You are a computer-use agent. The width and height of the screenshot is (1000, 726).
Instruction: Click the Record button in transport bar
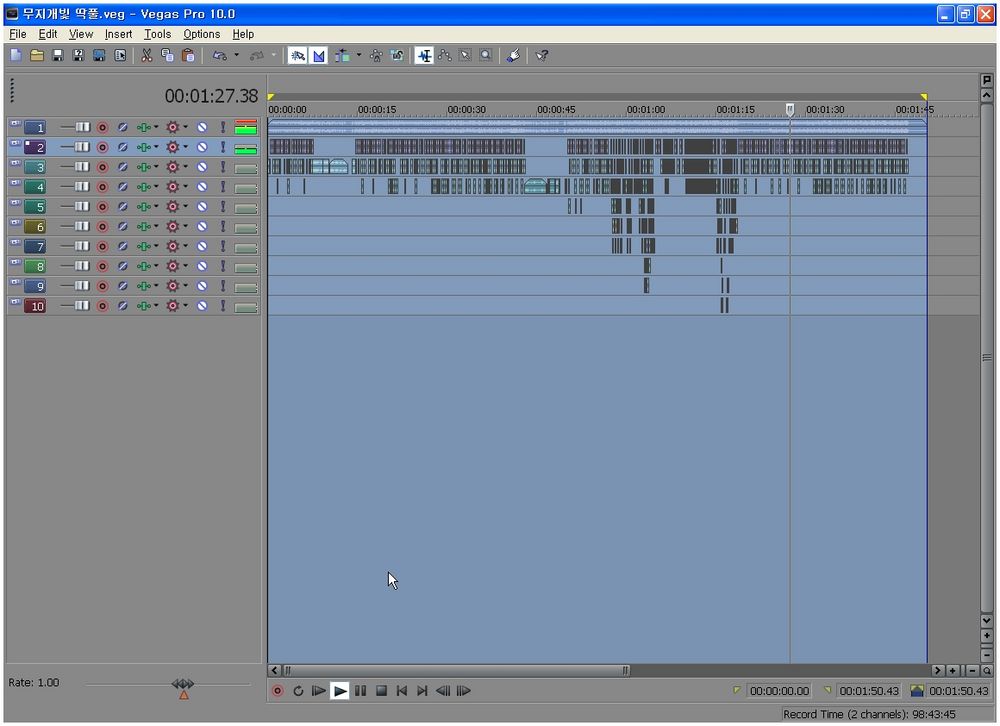tap(277, 691)
